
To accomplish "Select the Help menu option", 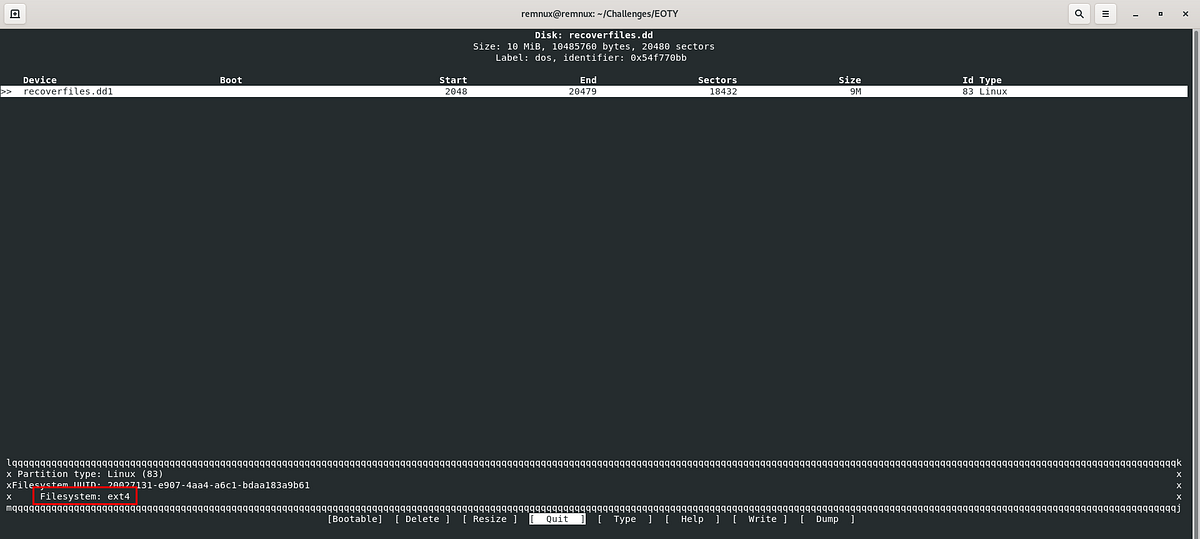I will click(x=692, y=519).
